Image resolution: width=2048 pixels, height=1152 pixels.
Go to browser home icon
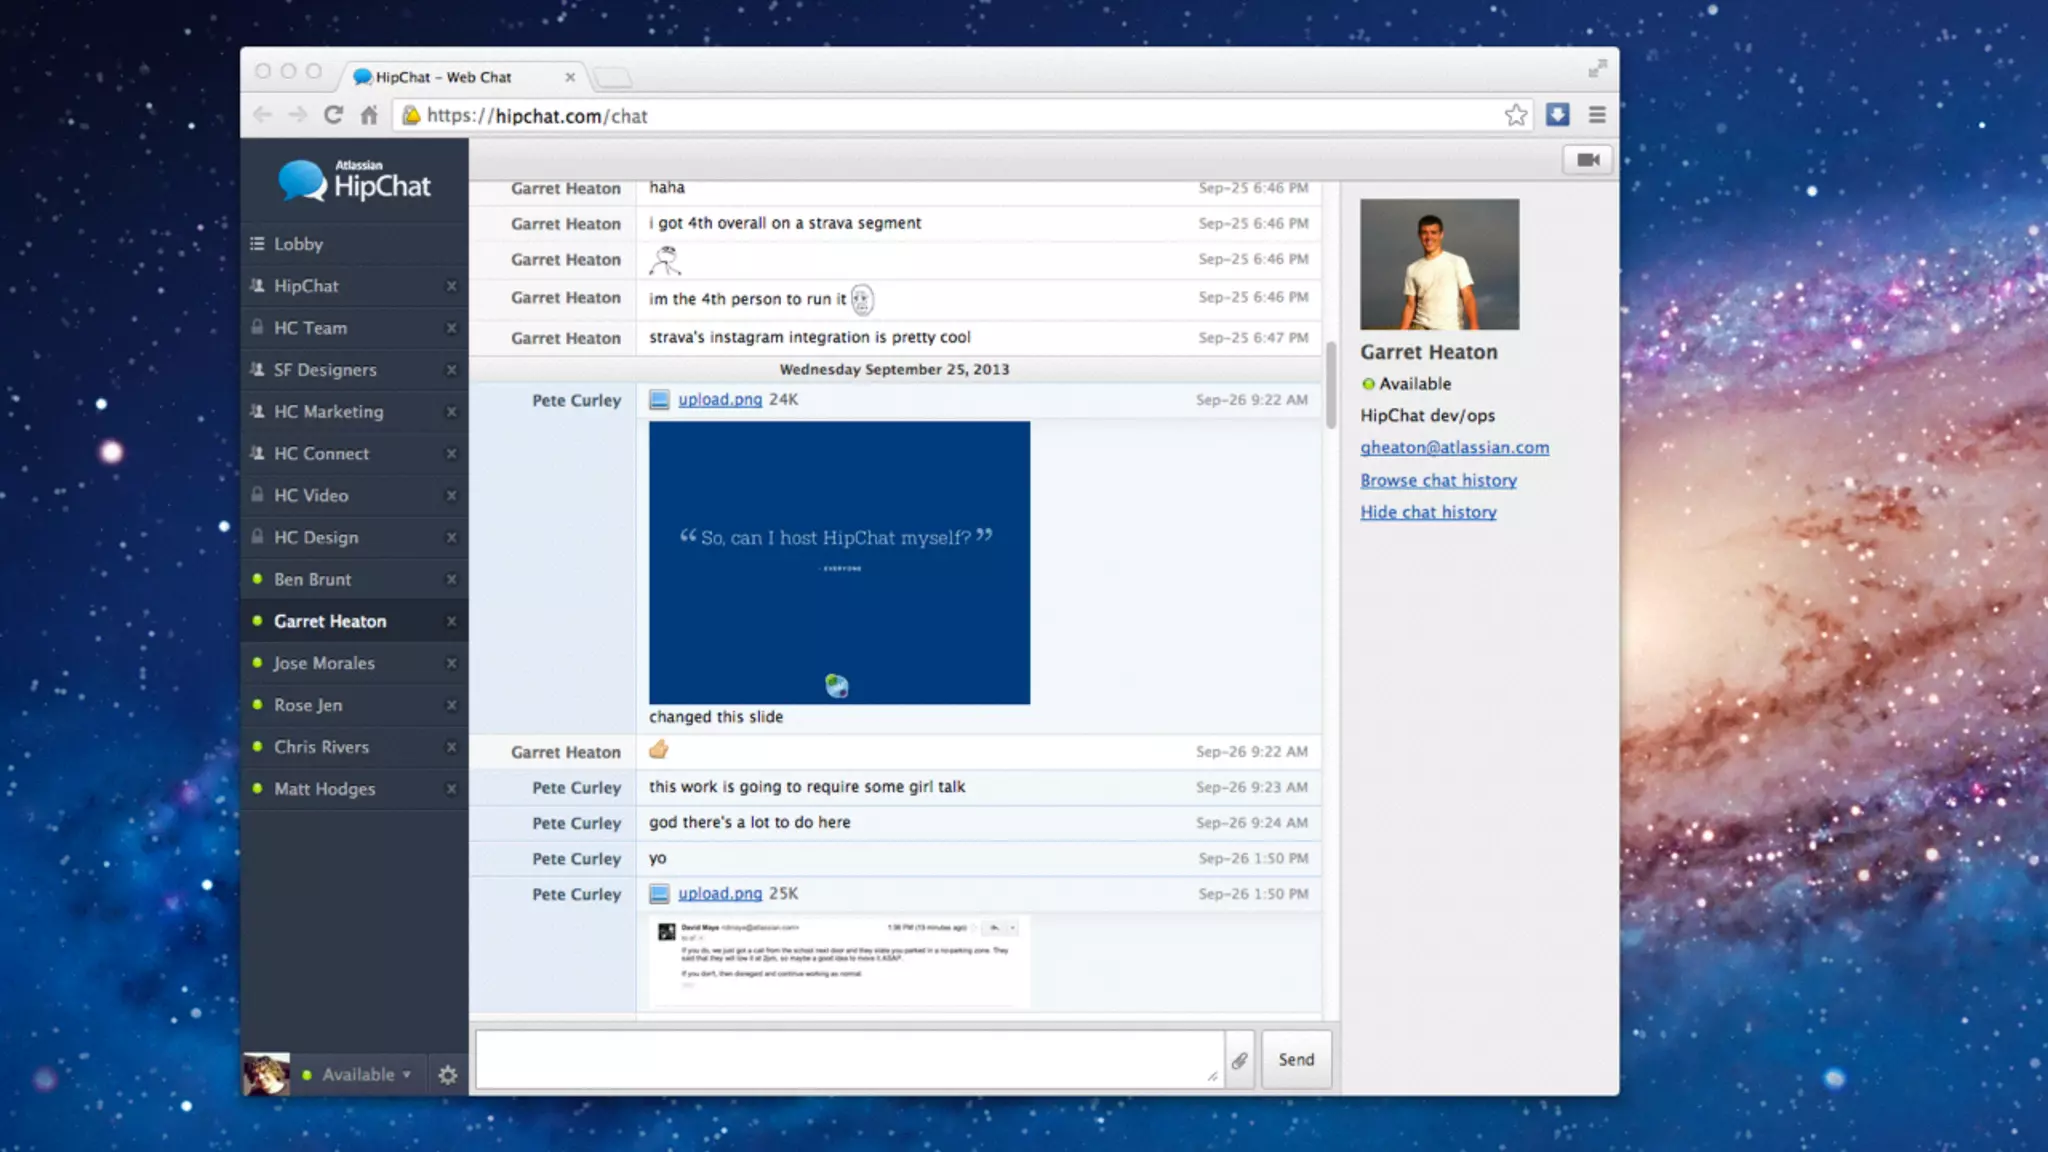[x=369, y=115]
